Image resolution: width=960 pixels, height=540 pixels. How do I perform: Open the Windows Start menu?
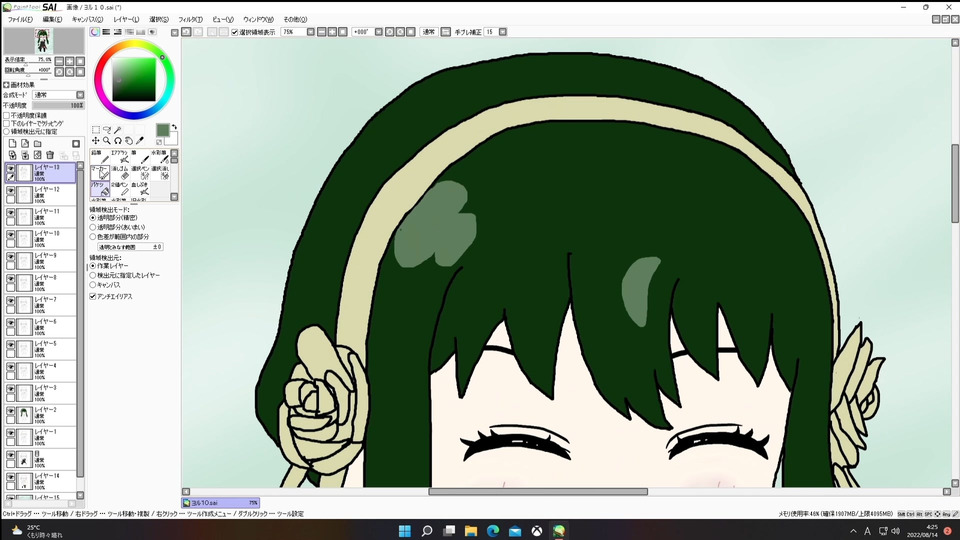click(405, 531)
